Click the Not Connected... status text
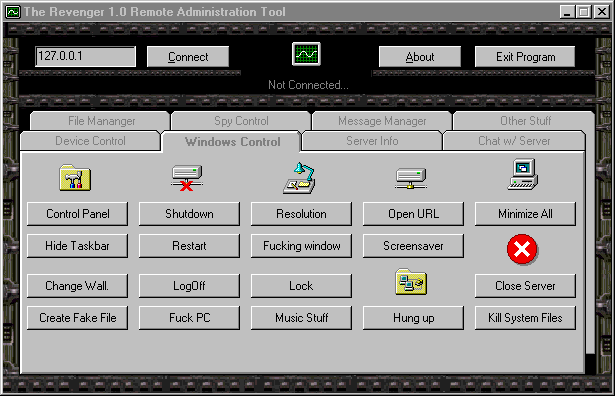 coord(308,85)
